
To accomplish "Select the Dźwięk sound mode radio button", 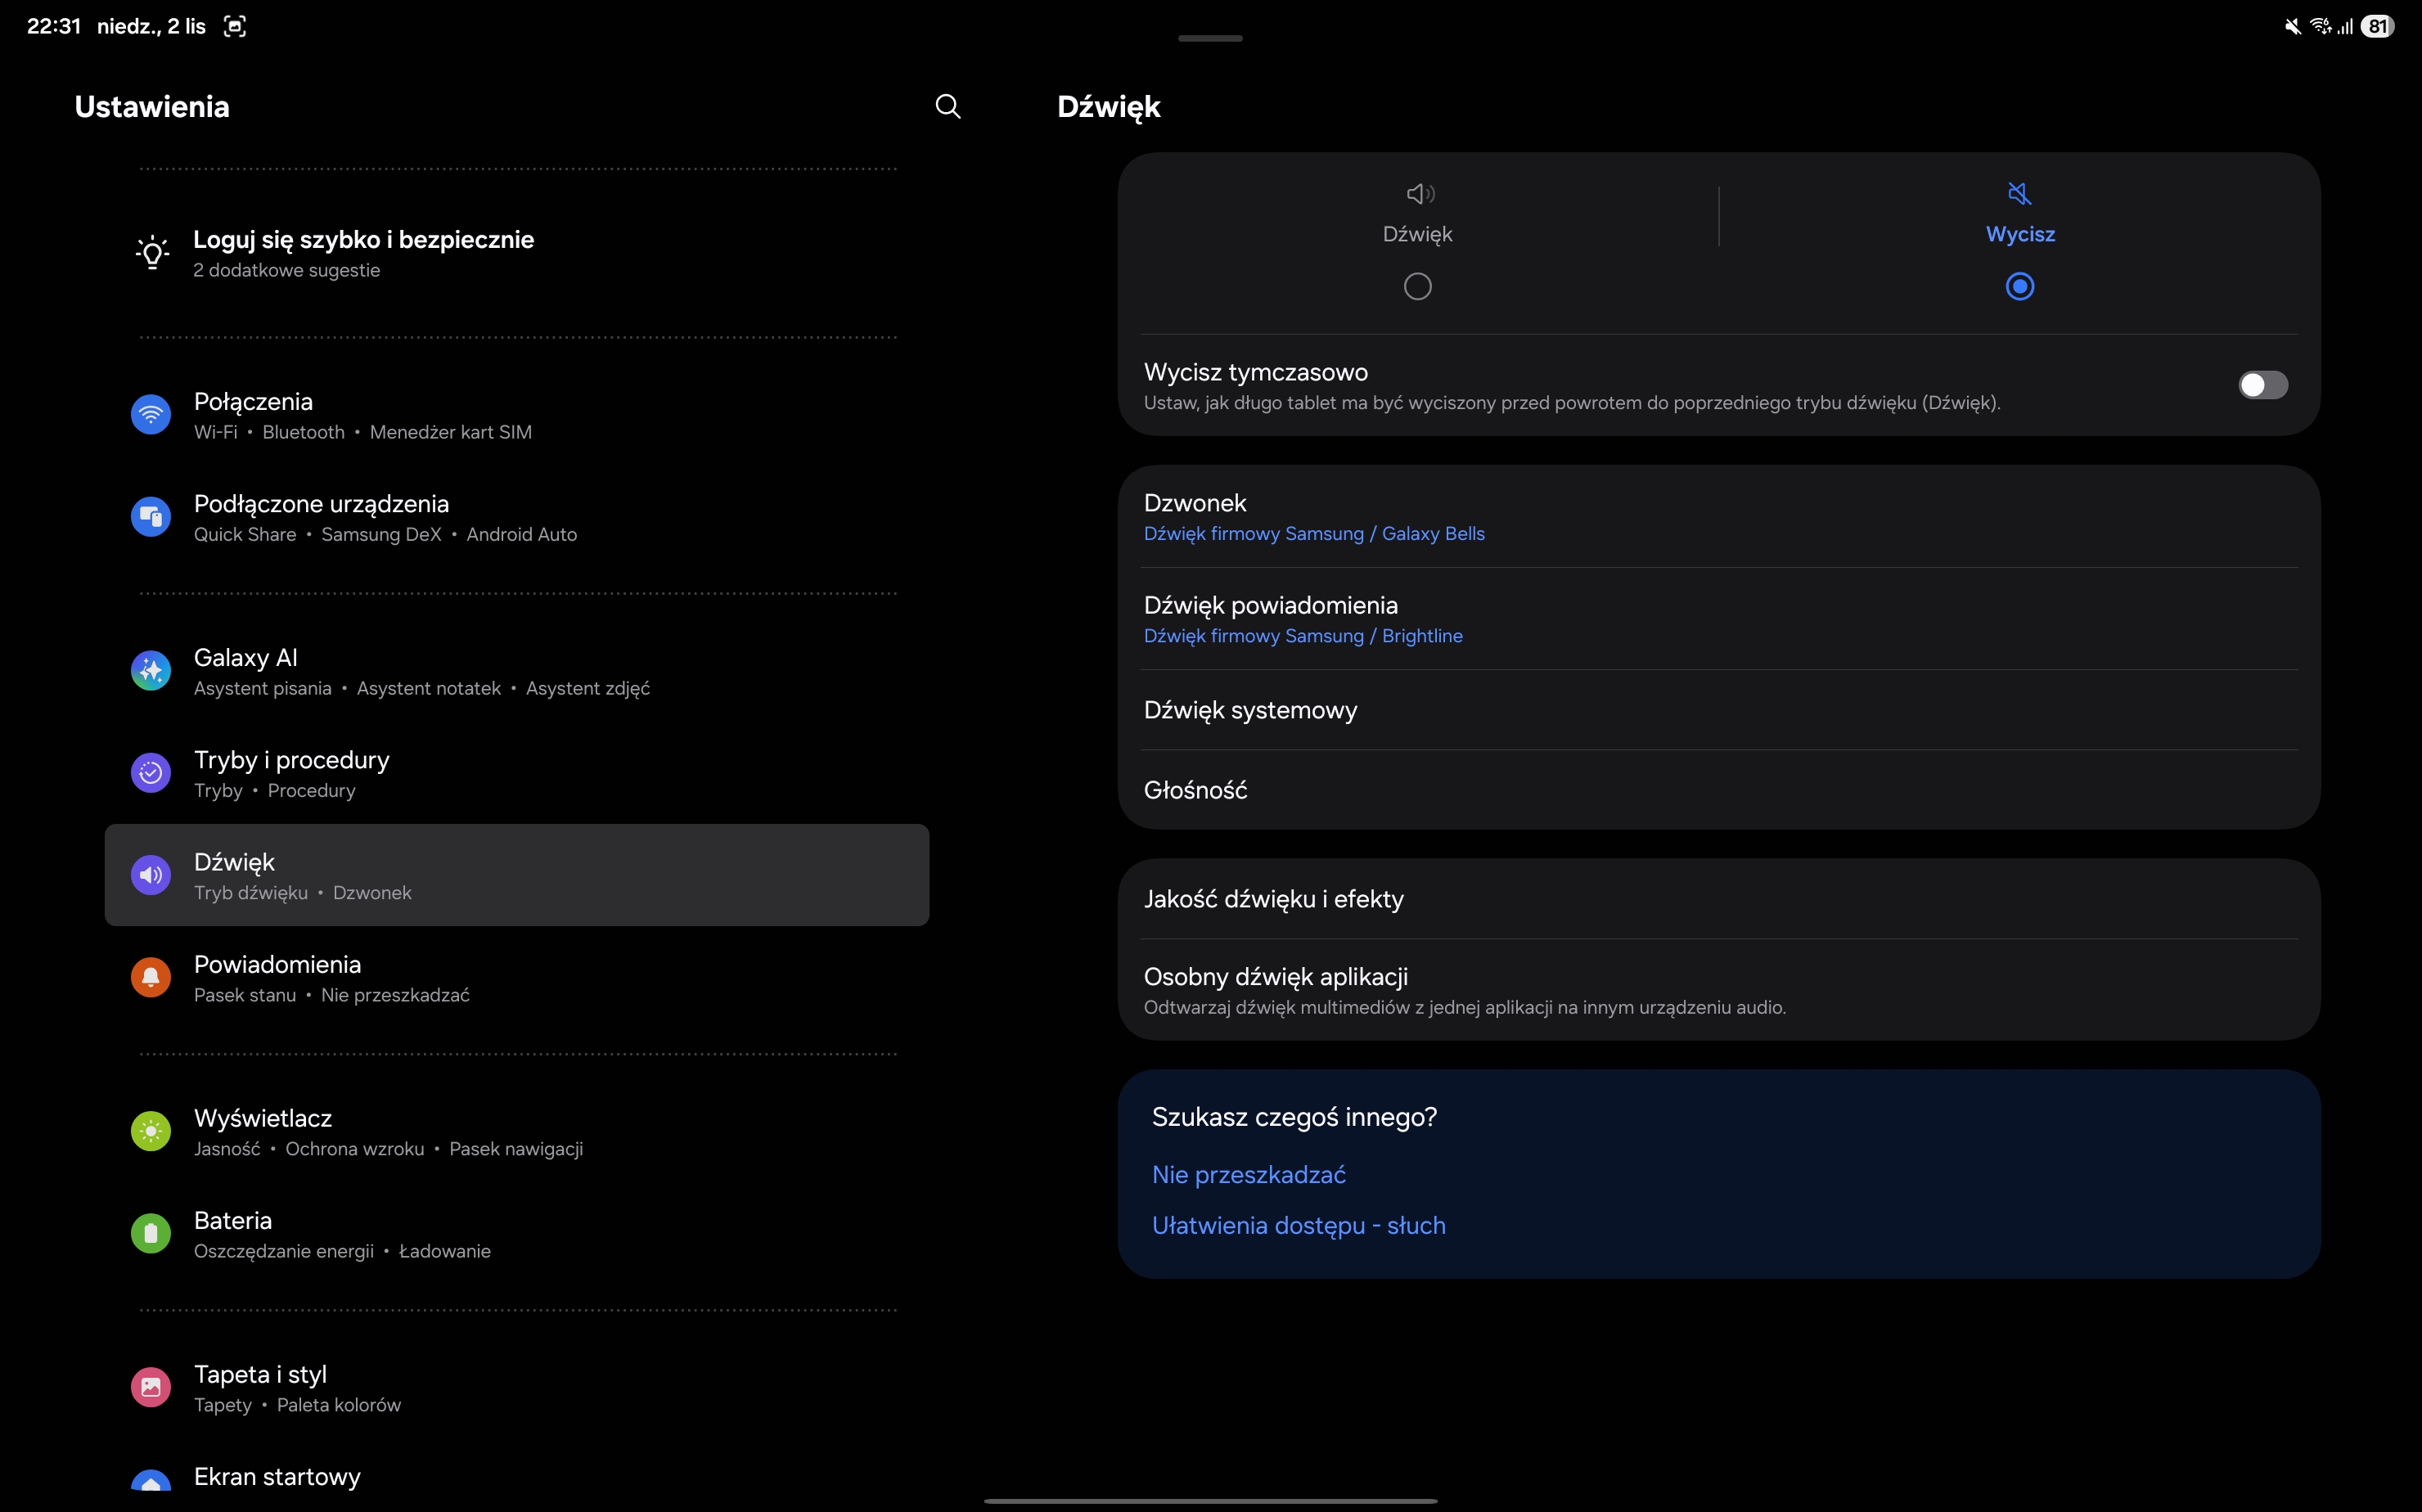I will click(x=1417, y=287).
